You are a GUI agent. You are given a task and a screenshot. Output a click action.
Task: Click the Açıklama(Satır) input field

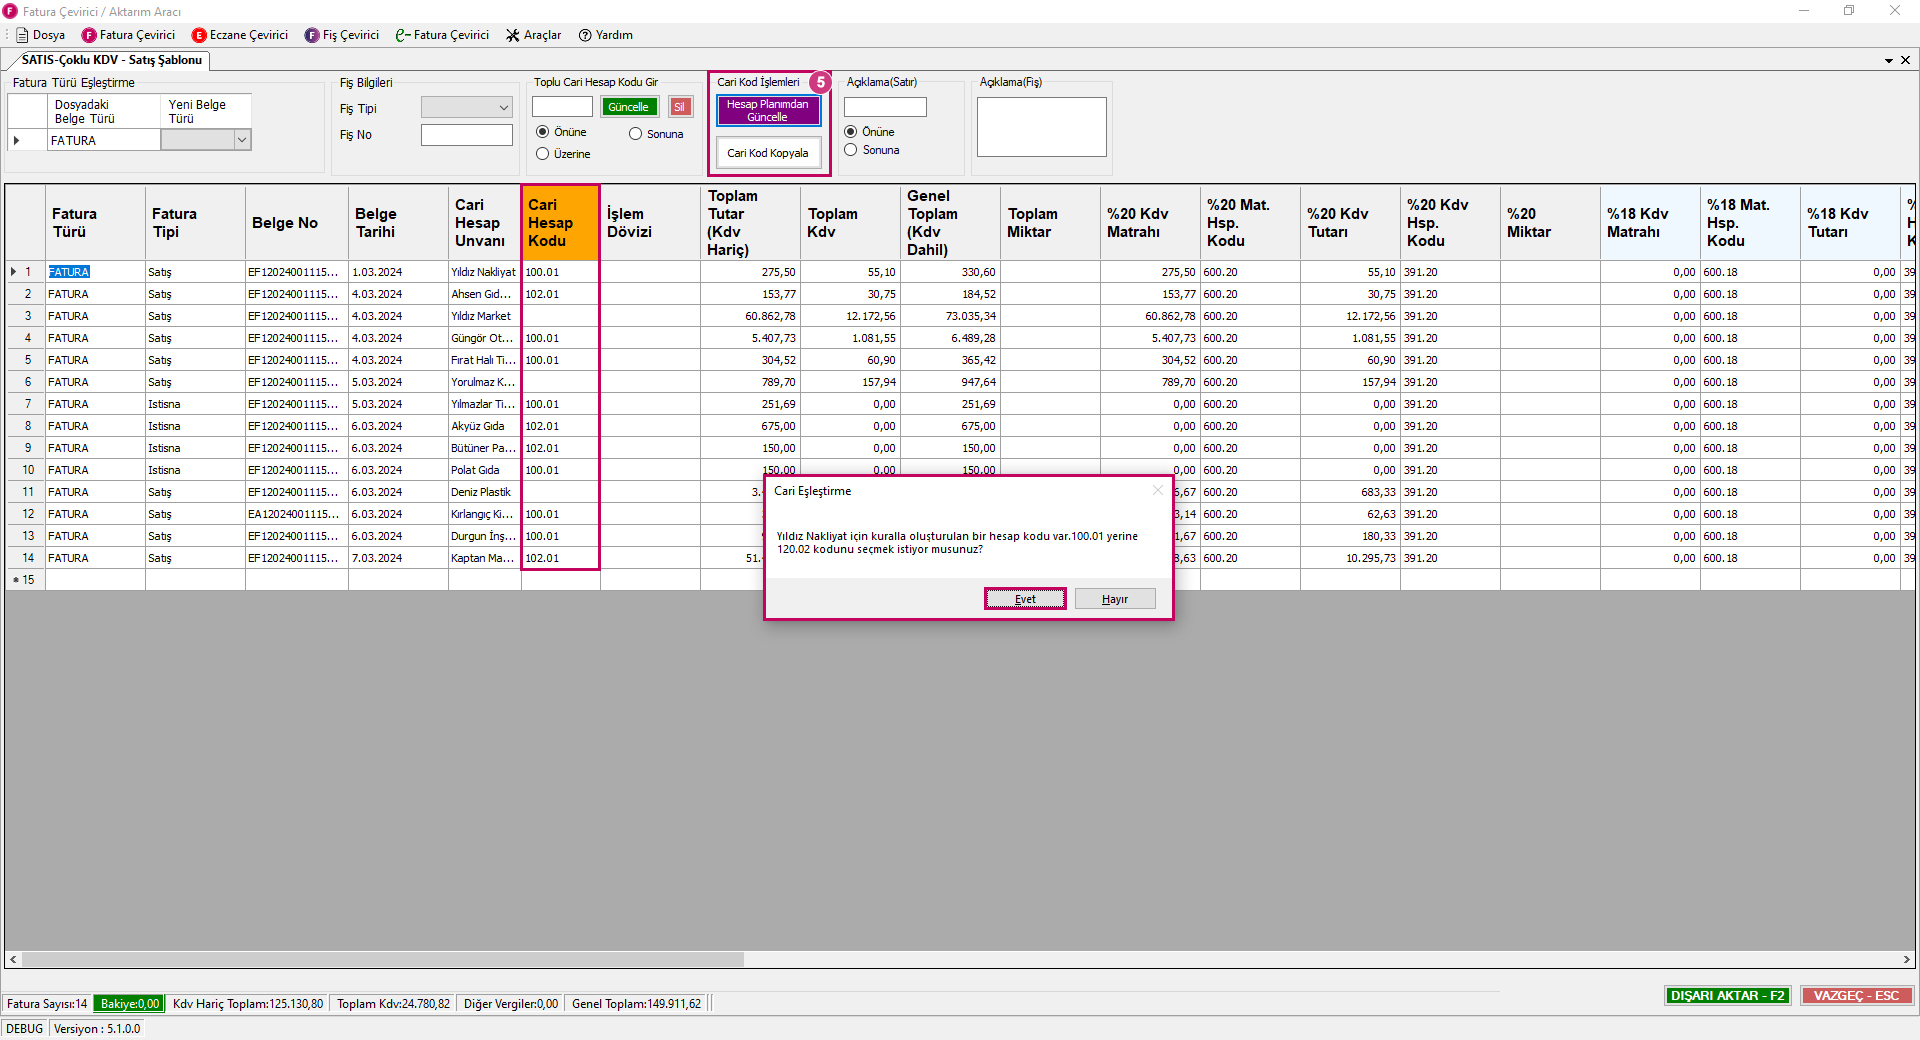pyautogui.click(x=885, y=107)
